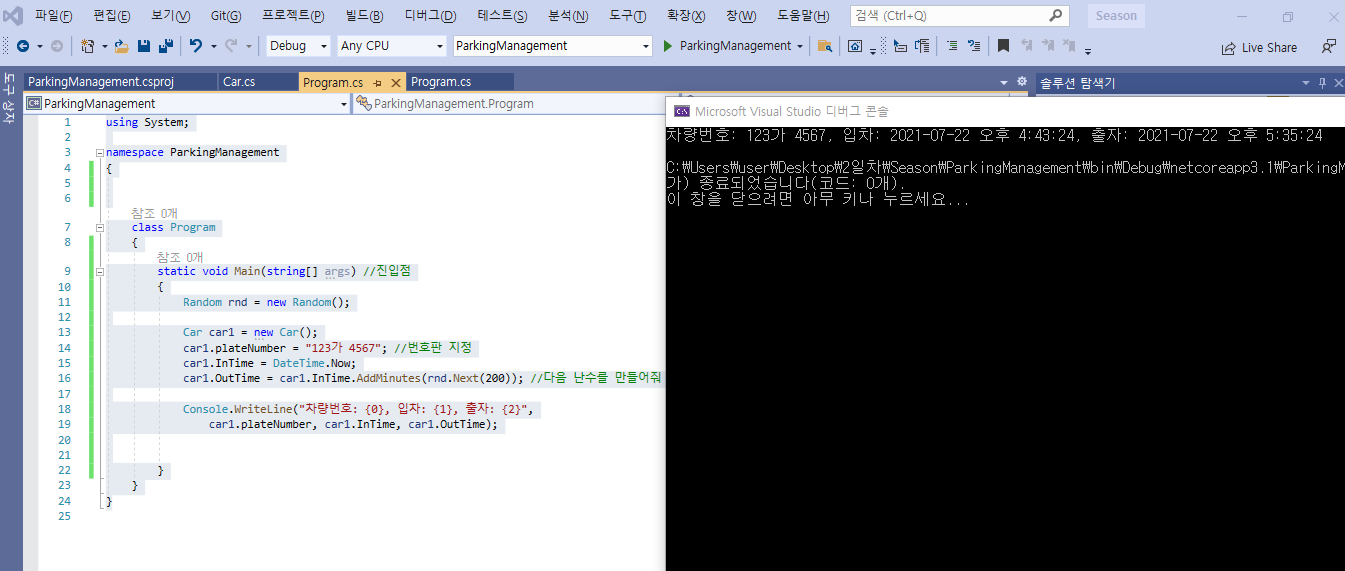Screen dimensions: 1345x571
Task: Open the 빌드(B) menu
Action: (364, 16)
